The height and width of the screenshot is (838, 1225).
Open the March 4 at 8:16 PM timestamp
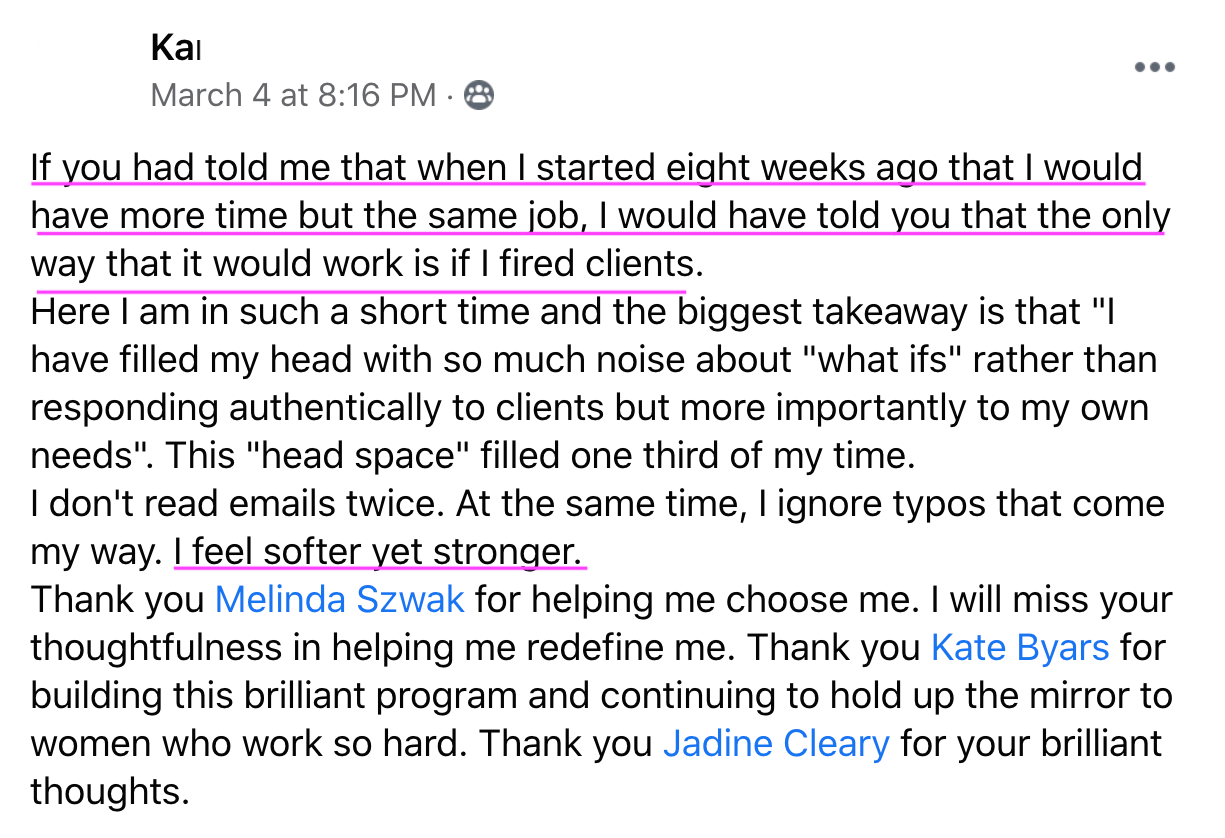[x=293, y=95]
